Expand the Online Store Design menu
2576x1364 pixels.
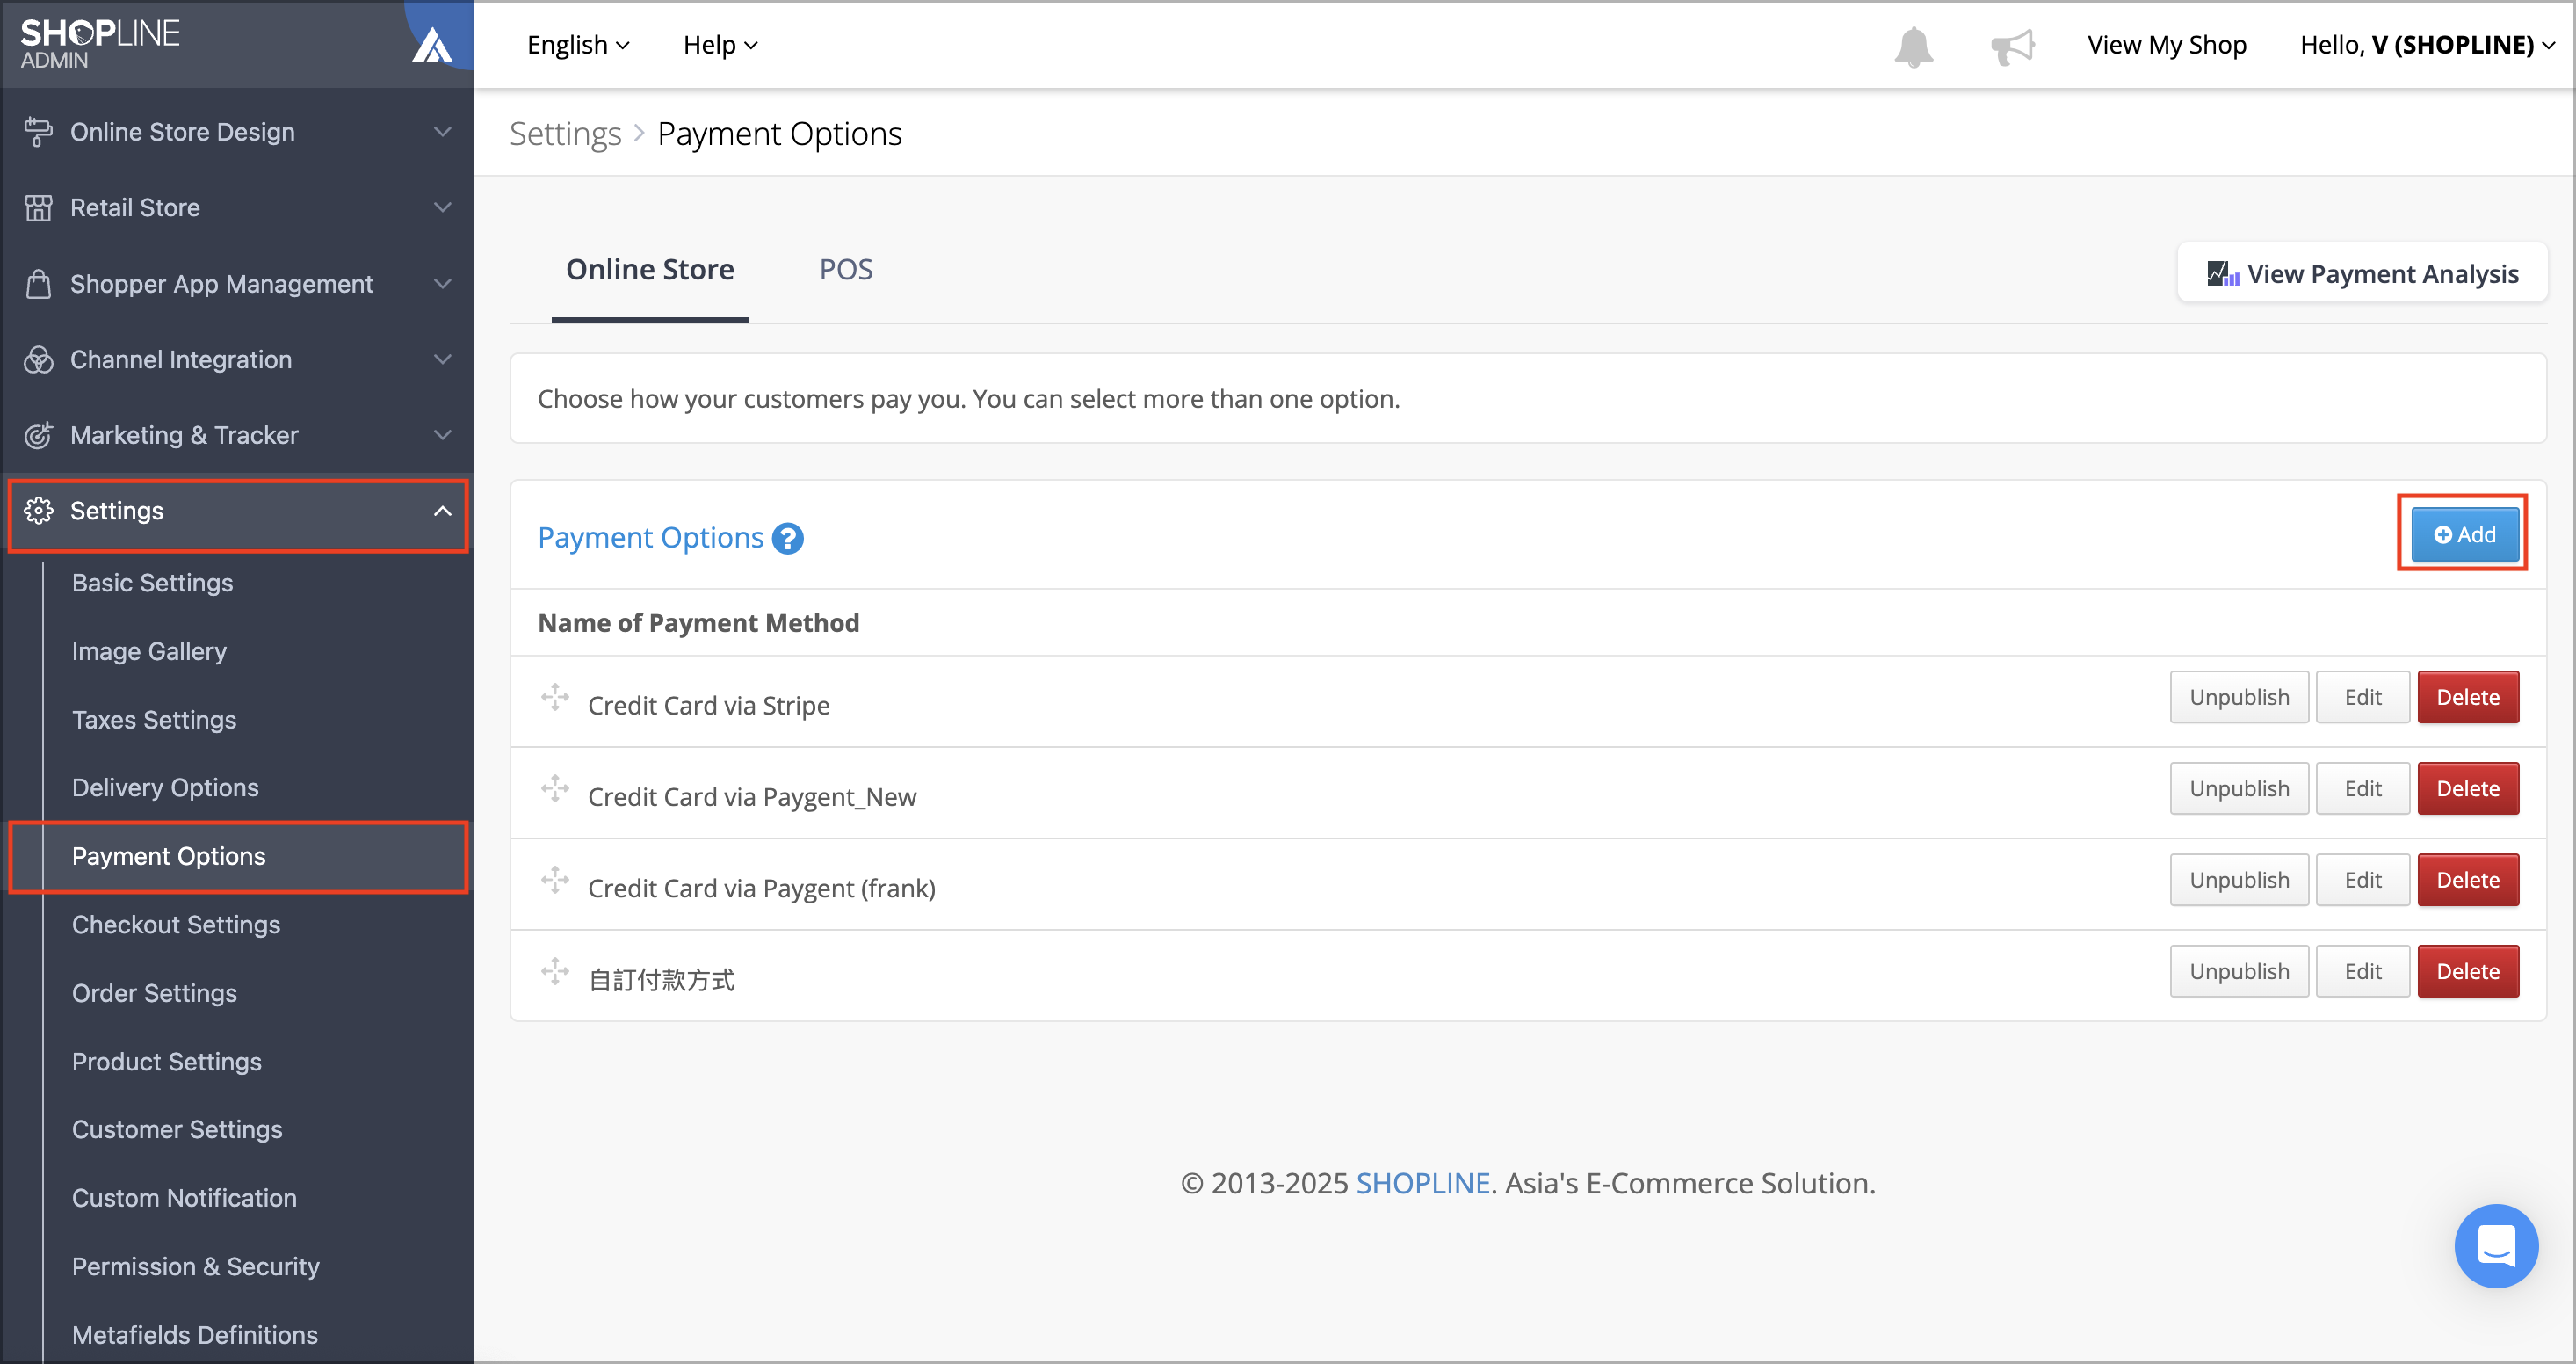point(442,132)
